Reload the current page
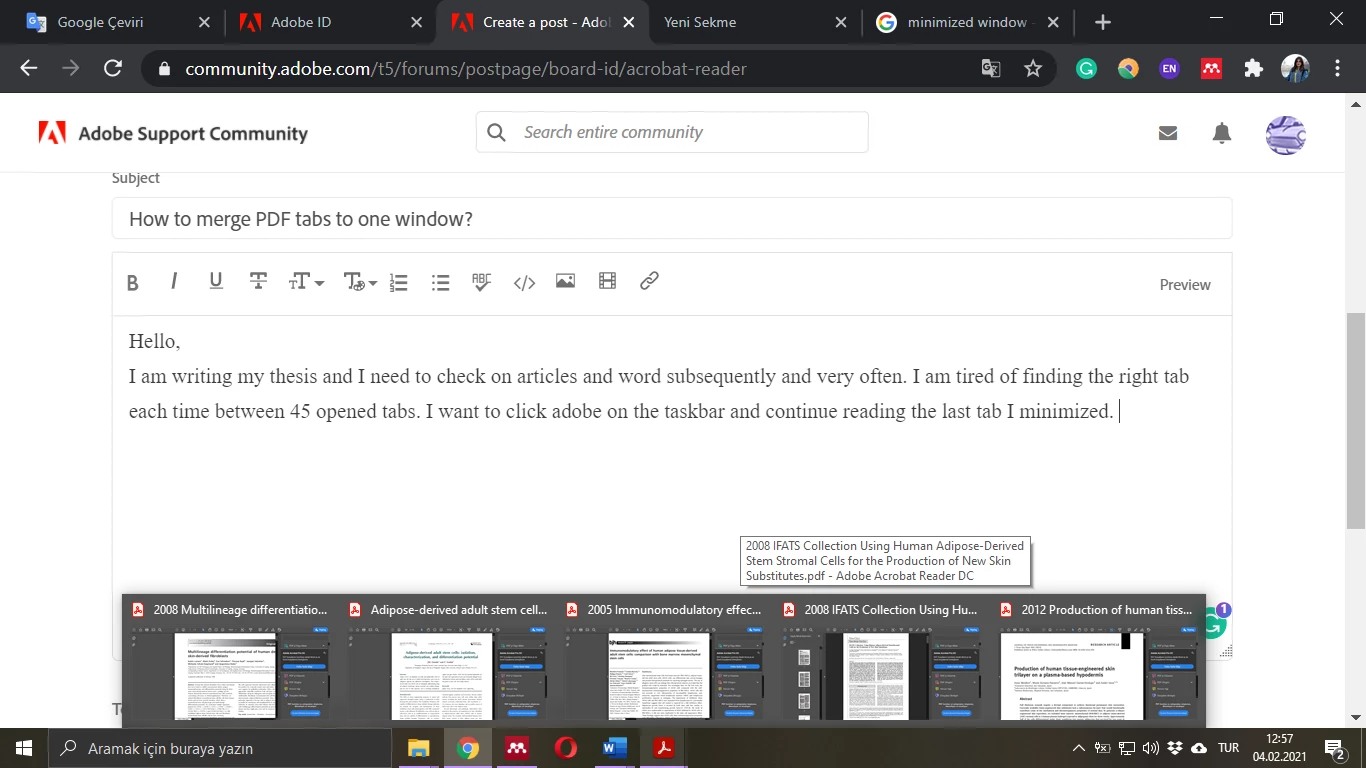Image resolution: width=1366 pixels, height=768 pixels. coord(113,68)
